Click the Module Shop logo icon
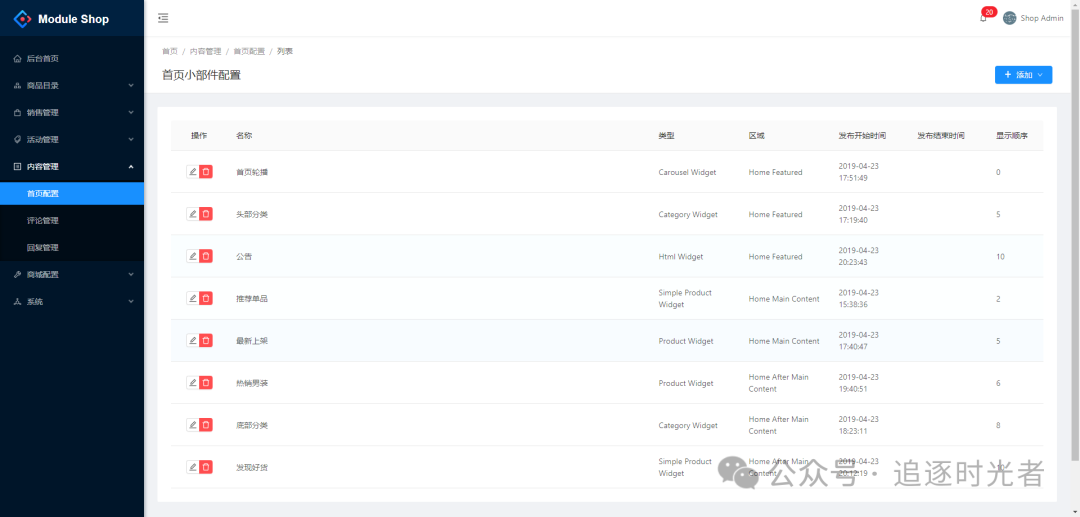This screenshot has height=517, width=1080. pyautogui.click(x=23, y=19)
